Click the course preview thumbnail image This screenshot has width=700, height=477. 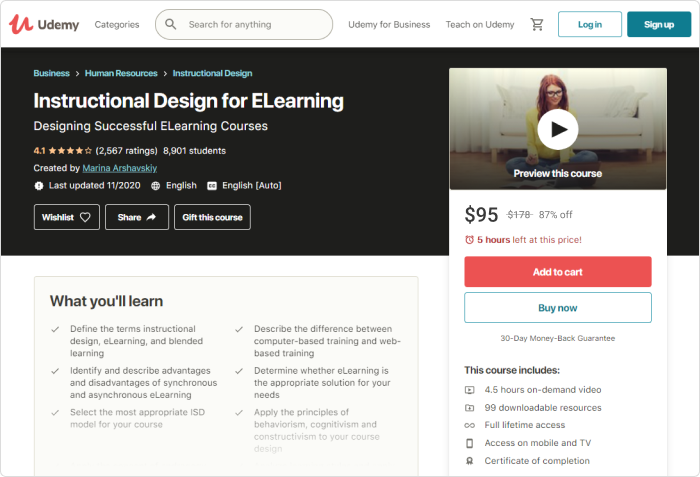pyautogui.click(x=558, y=129)
